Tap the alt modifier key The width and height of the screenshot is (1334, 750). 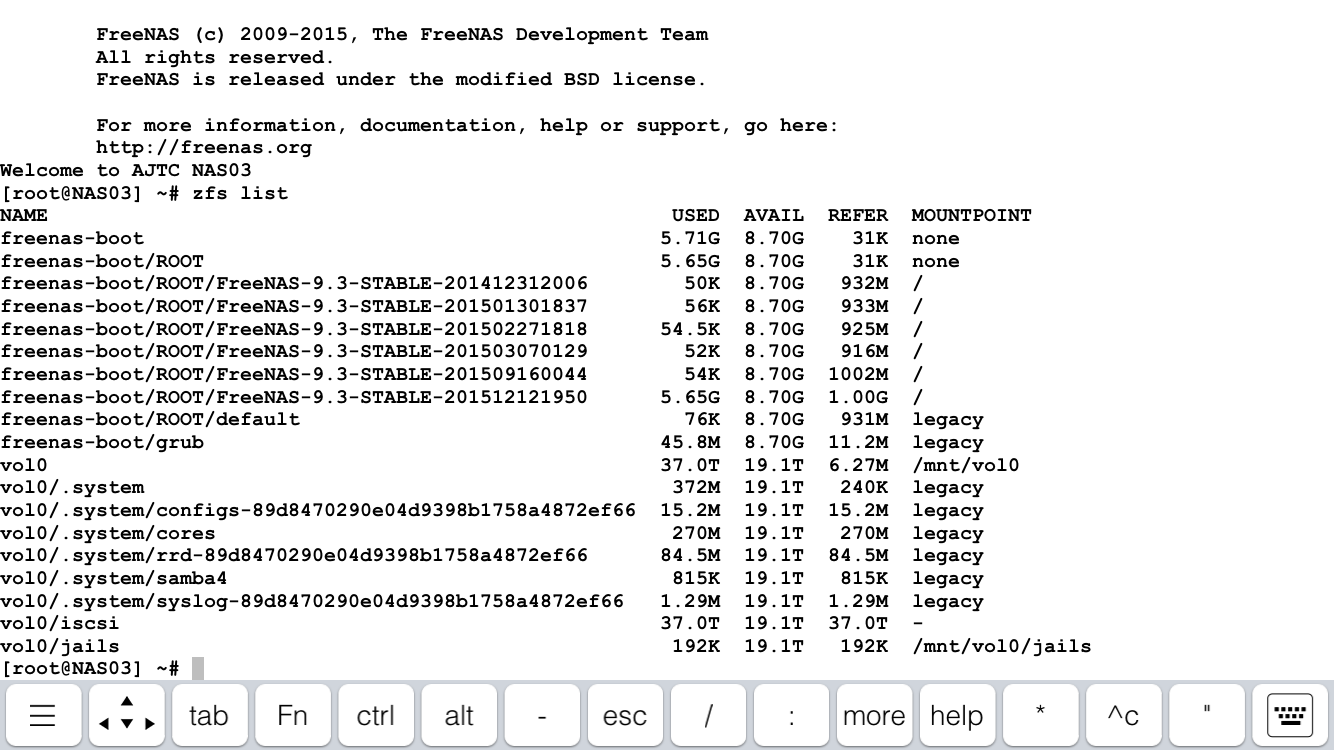pos(458,716)
